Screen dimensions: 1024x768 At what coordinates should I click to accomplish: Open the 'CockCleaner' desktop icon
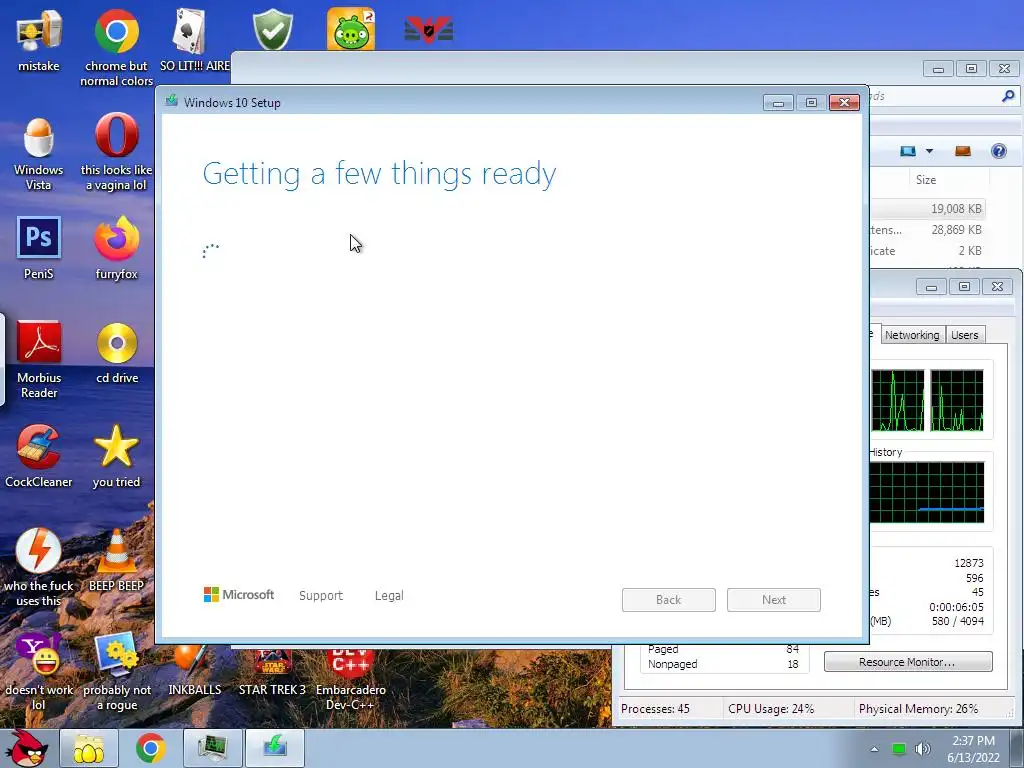[39, 456]
